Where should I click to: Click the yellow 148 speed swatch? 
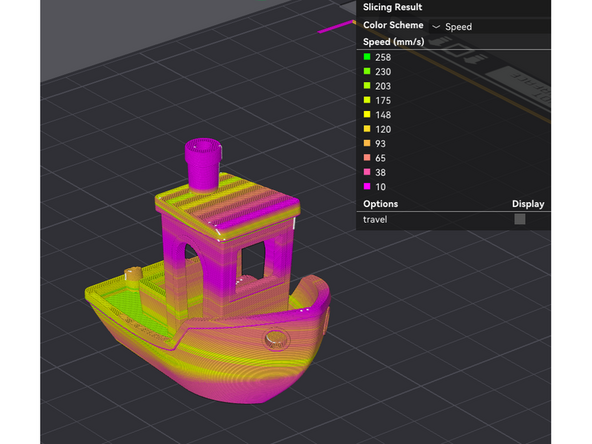tap(367, 114)
